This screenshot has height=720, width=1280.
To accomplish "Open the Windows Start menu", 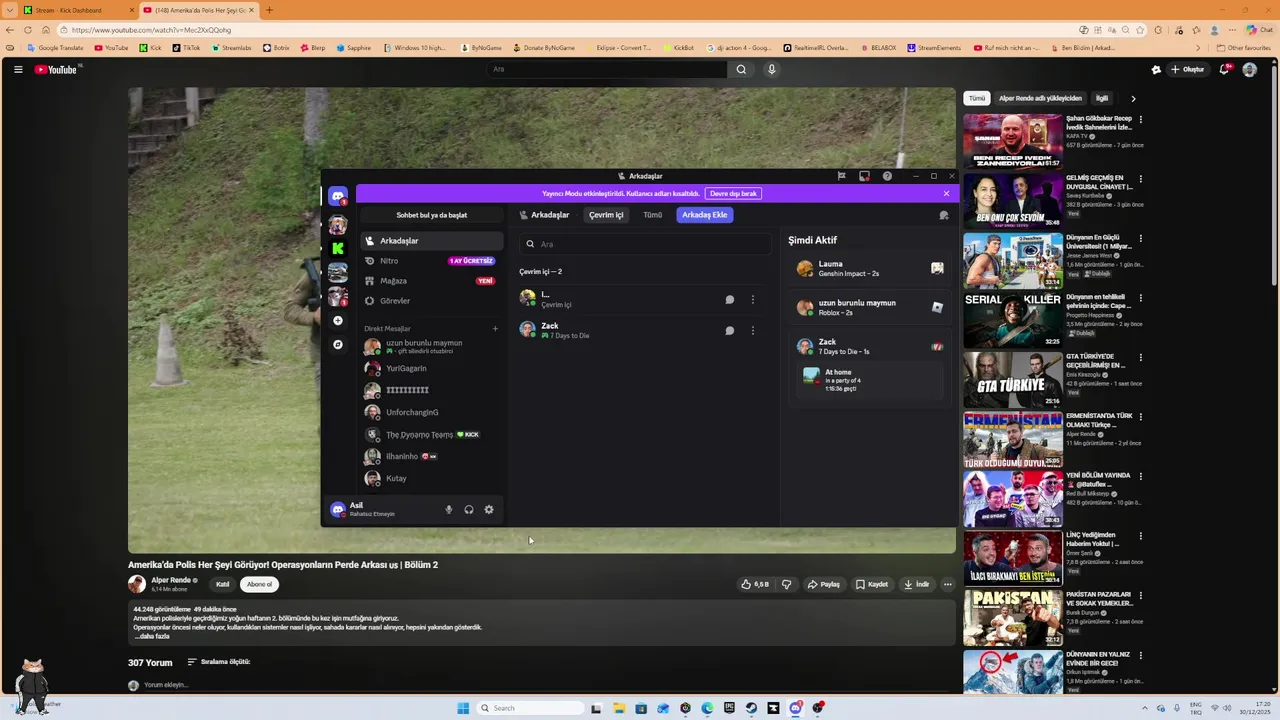I will pos(463,708).
